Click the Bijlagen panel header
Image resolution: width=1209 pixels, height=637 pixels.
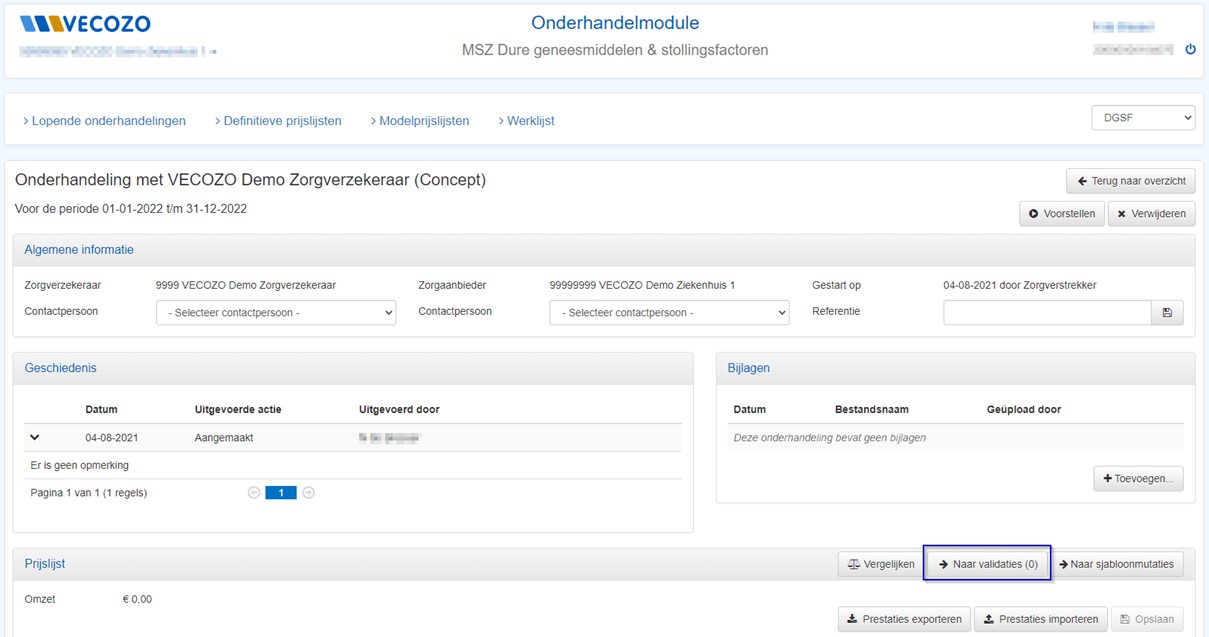click(956, 368)
